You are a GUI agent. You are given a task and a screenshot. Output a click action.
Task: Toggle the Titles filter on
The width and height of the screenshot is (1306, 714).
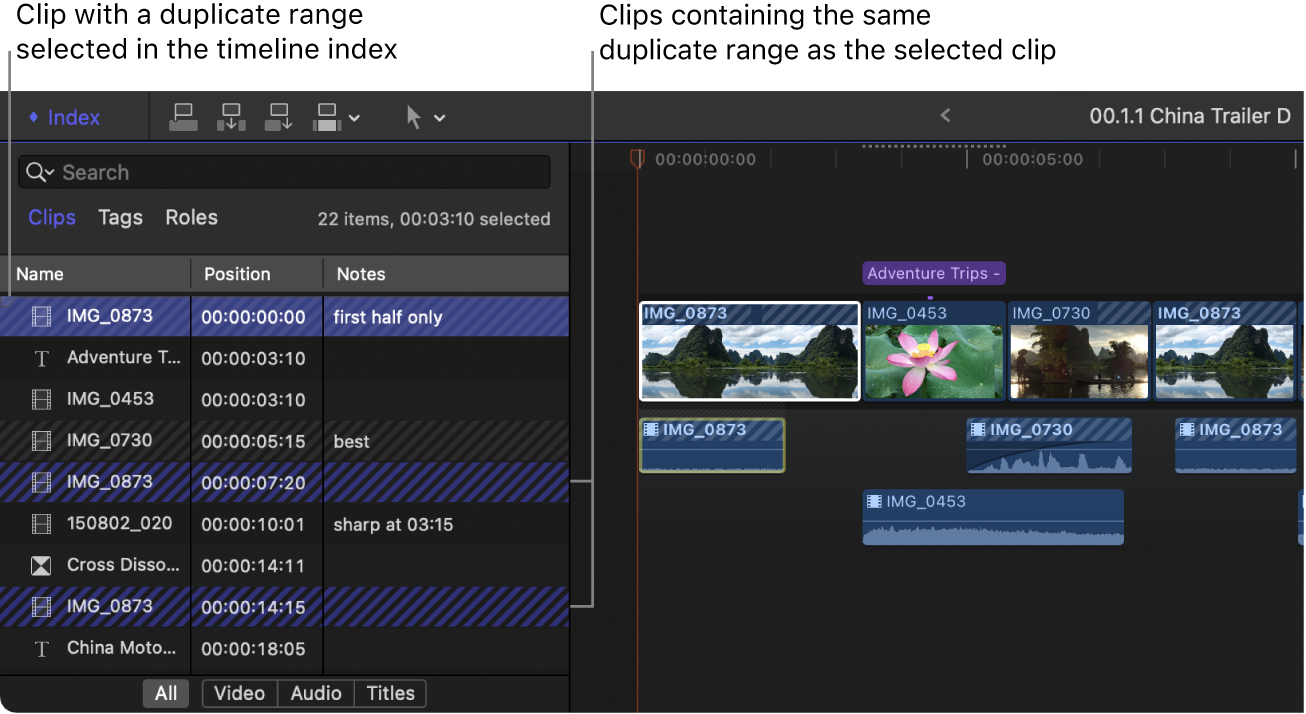pos(390,693)
